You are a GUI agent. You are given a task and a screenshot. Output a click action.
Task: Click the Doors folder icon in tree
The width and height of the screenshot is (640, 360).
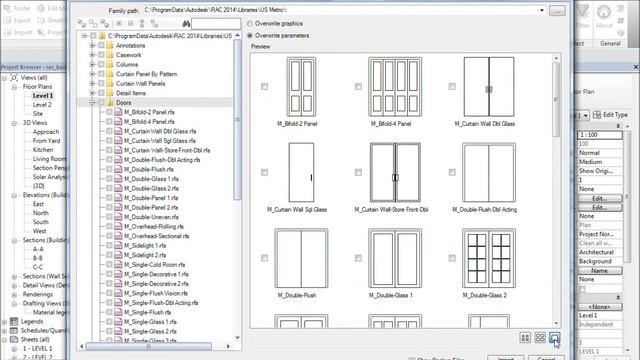tap(110, 102)
